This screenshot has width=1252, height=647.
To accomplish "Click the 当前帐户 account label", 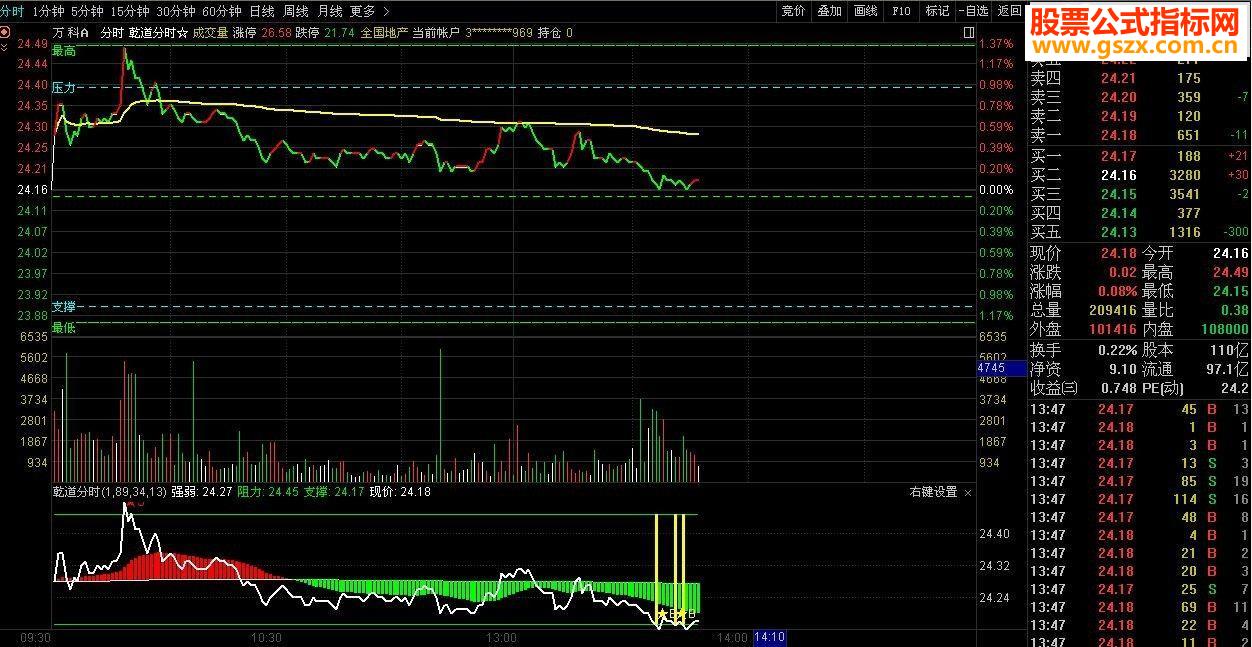I will pyautogui.click(x=436, y=32).
